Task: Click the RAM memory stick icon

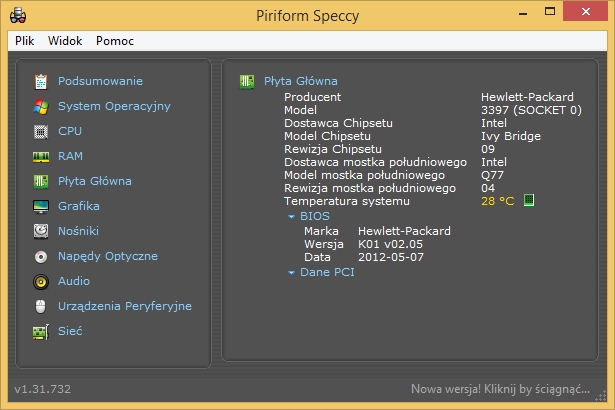Action: 41,157
